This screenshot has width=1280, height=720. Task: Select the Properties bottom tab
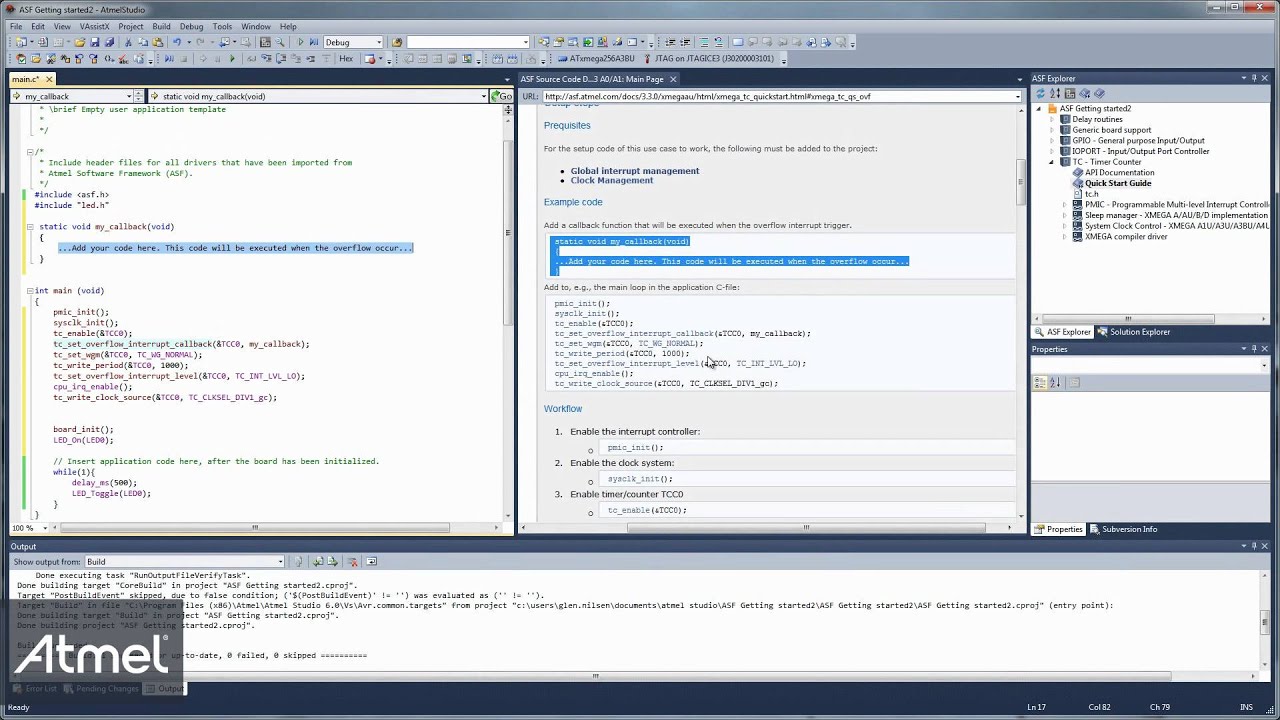(x=1059, y=529)
